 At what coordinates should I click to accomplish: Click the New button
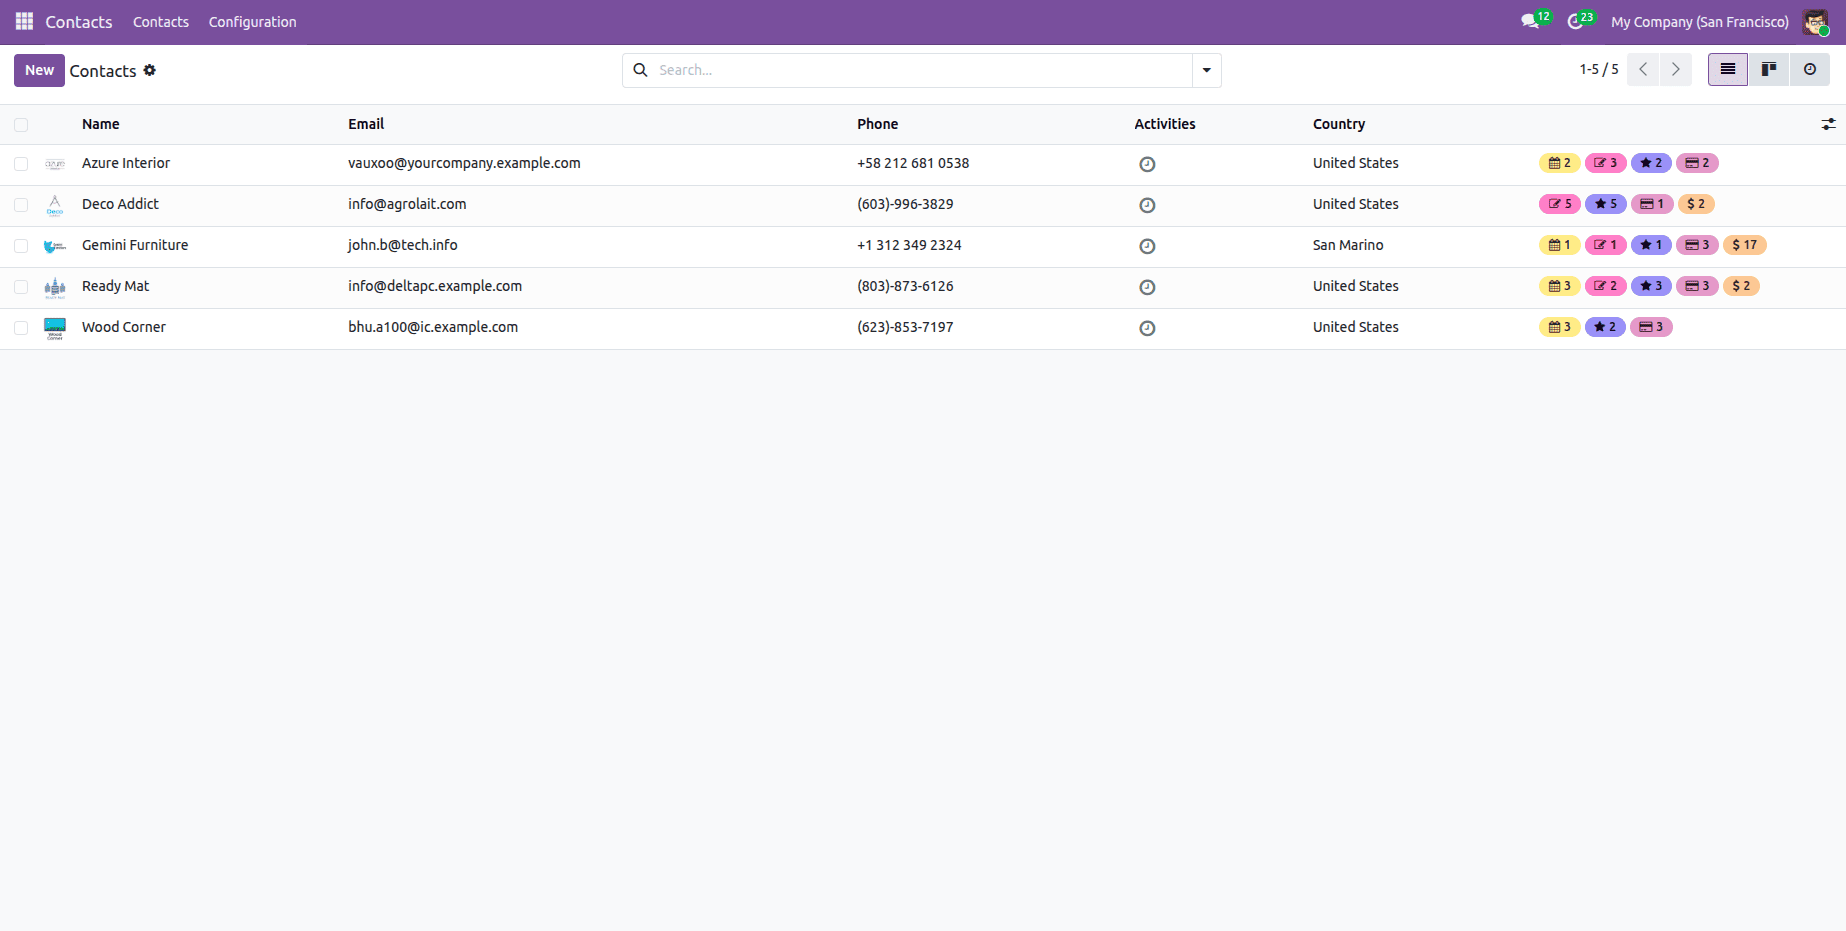click(38, 70)
